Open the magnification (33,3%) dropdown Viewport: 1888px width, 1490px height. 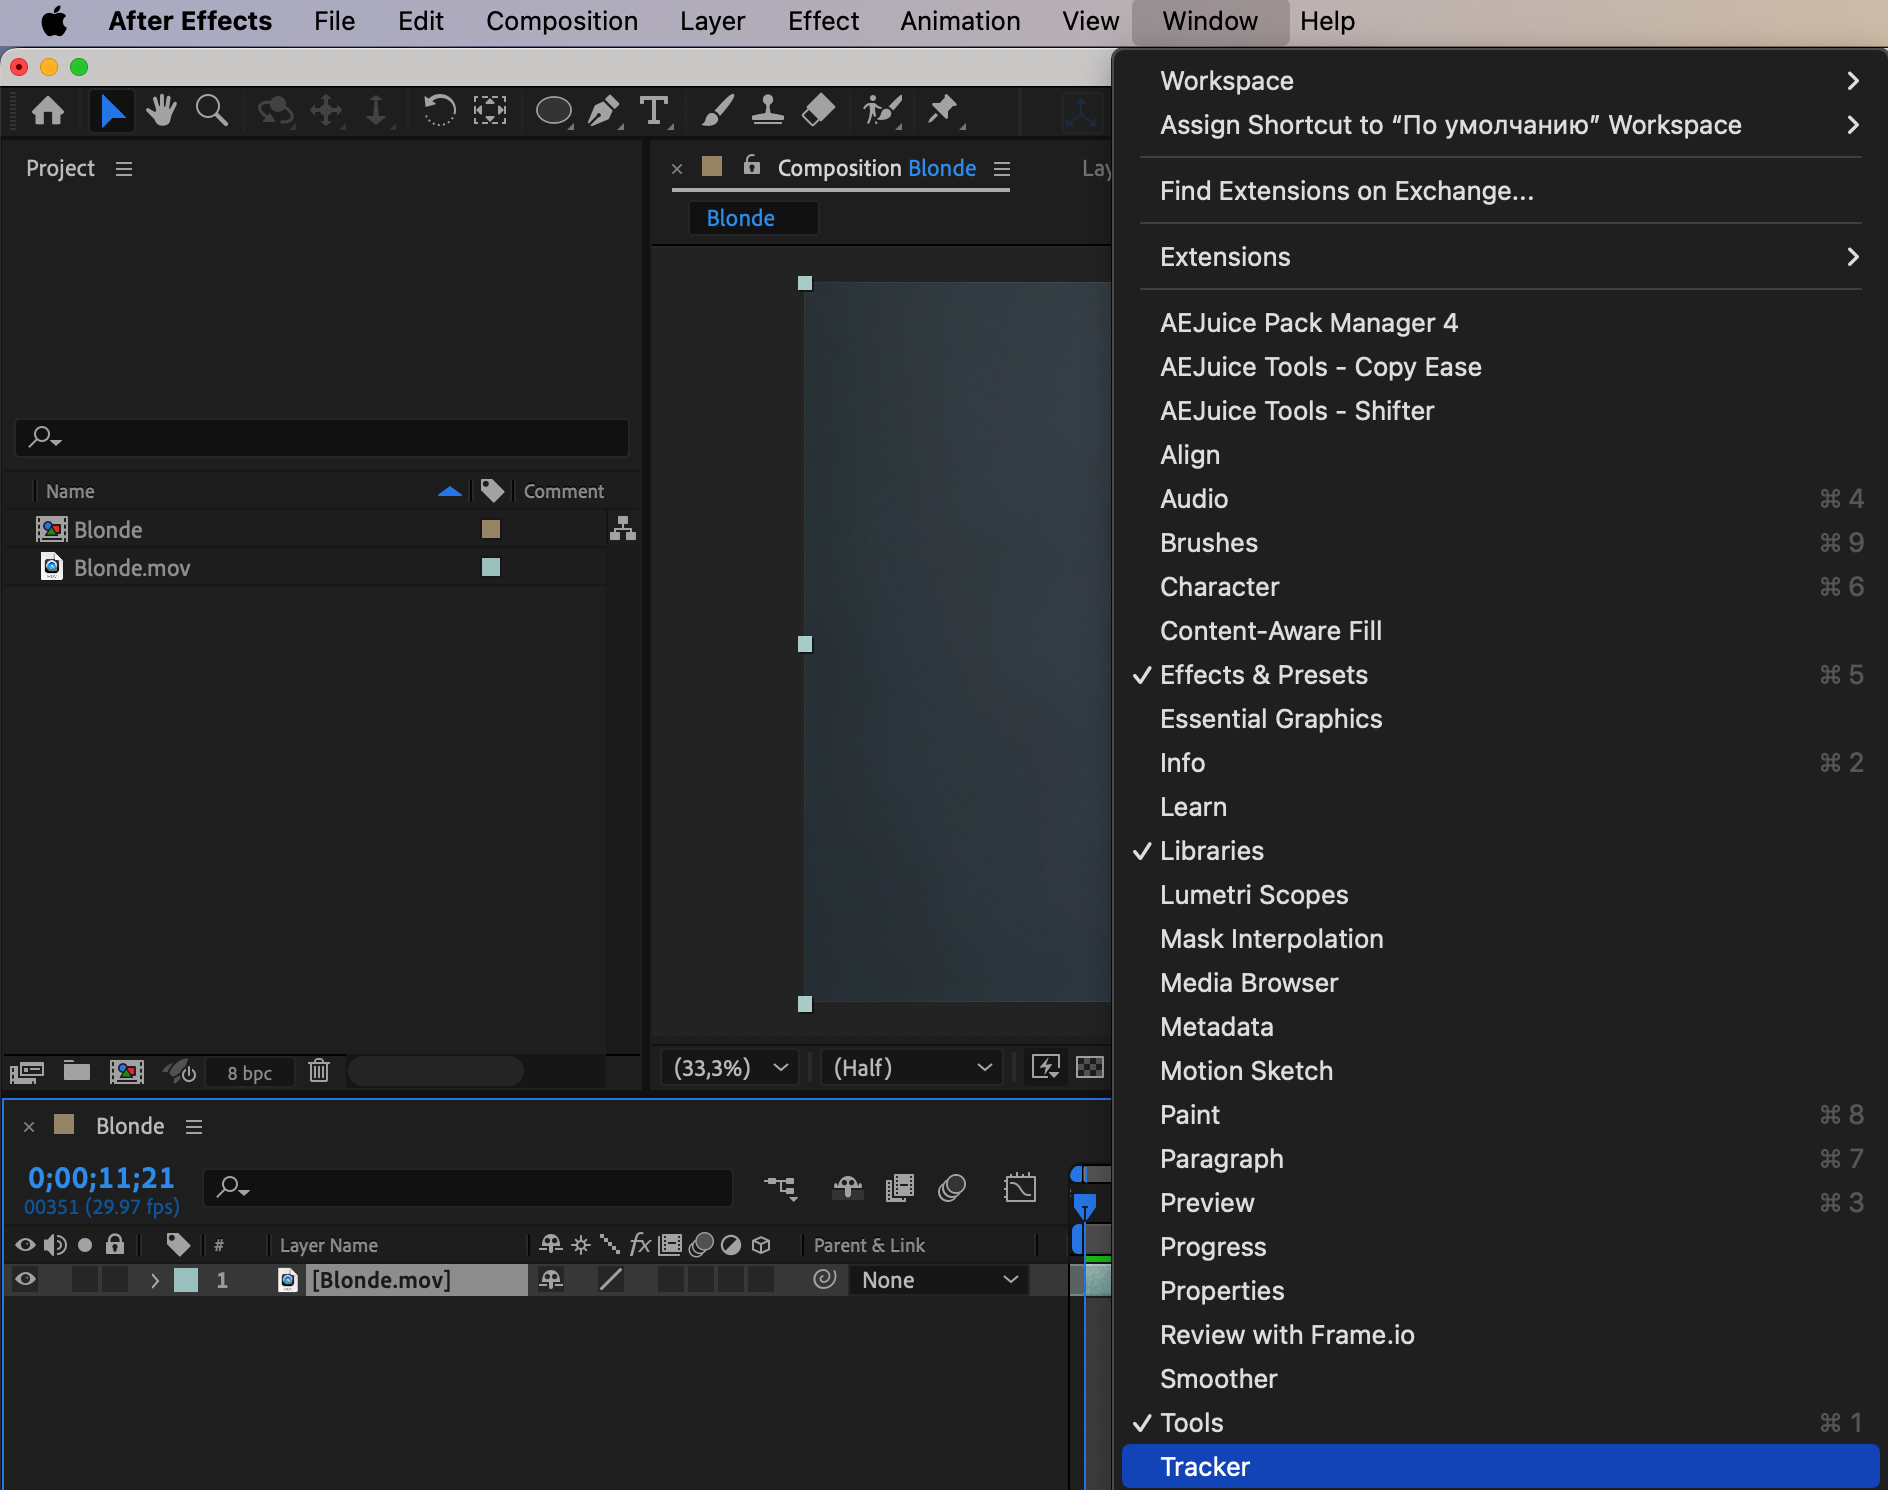731,1068
